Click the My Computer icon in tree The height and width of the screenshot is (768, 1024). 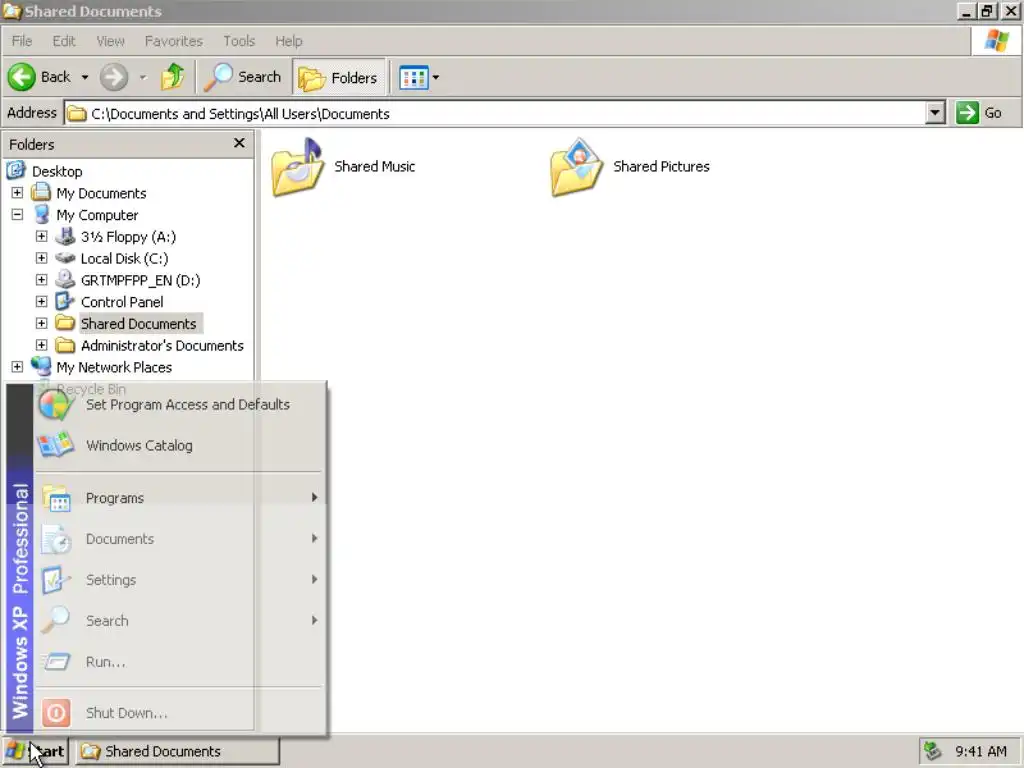41,214
